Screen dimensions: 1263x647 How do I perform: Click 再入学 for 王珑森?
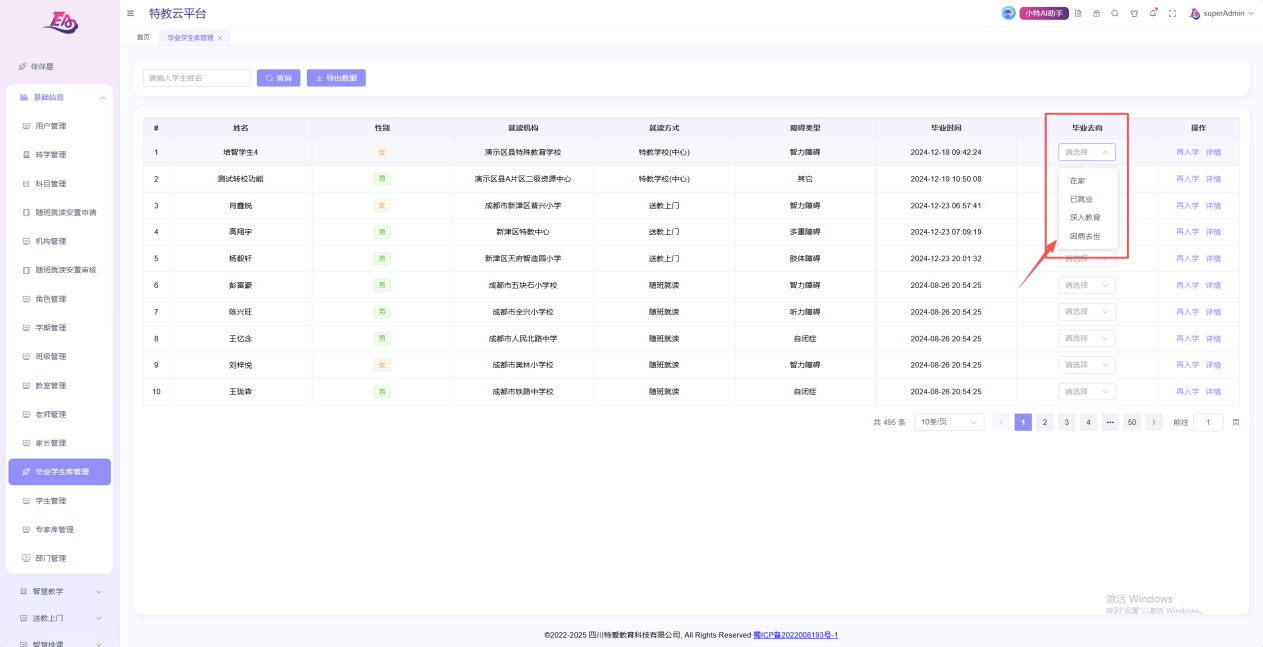tap(1187, 391)
